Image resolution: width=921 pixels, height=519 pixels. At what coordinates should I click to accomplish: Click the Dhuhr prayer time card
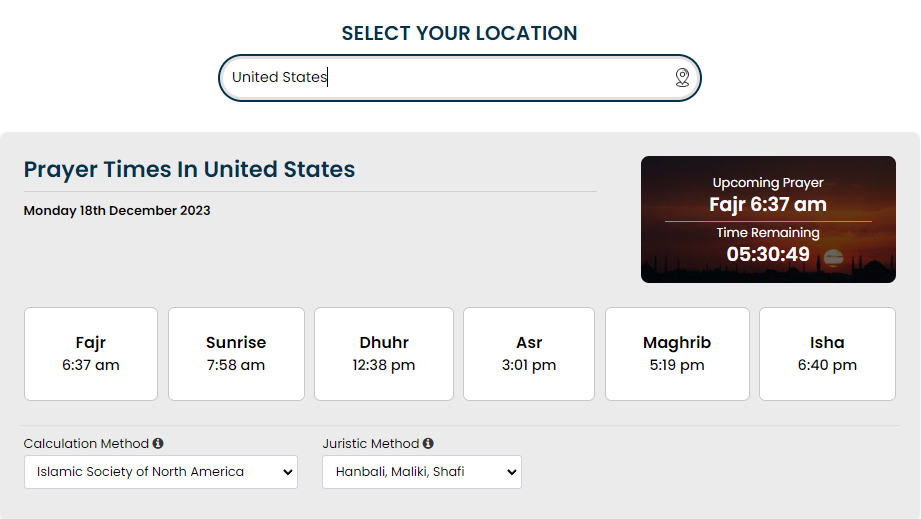coord(384,354)
